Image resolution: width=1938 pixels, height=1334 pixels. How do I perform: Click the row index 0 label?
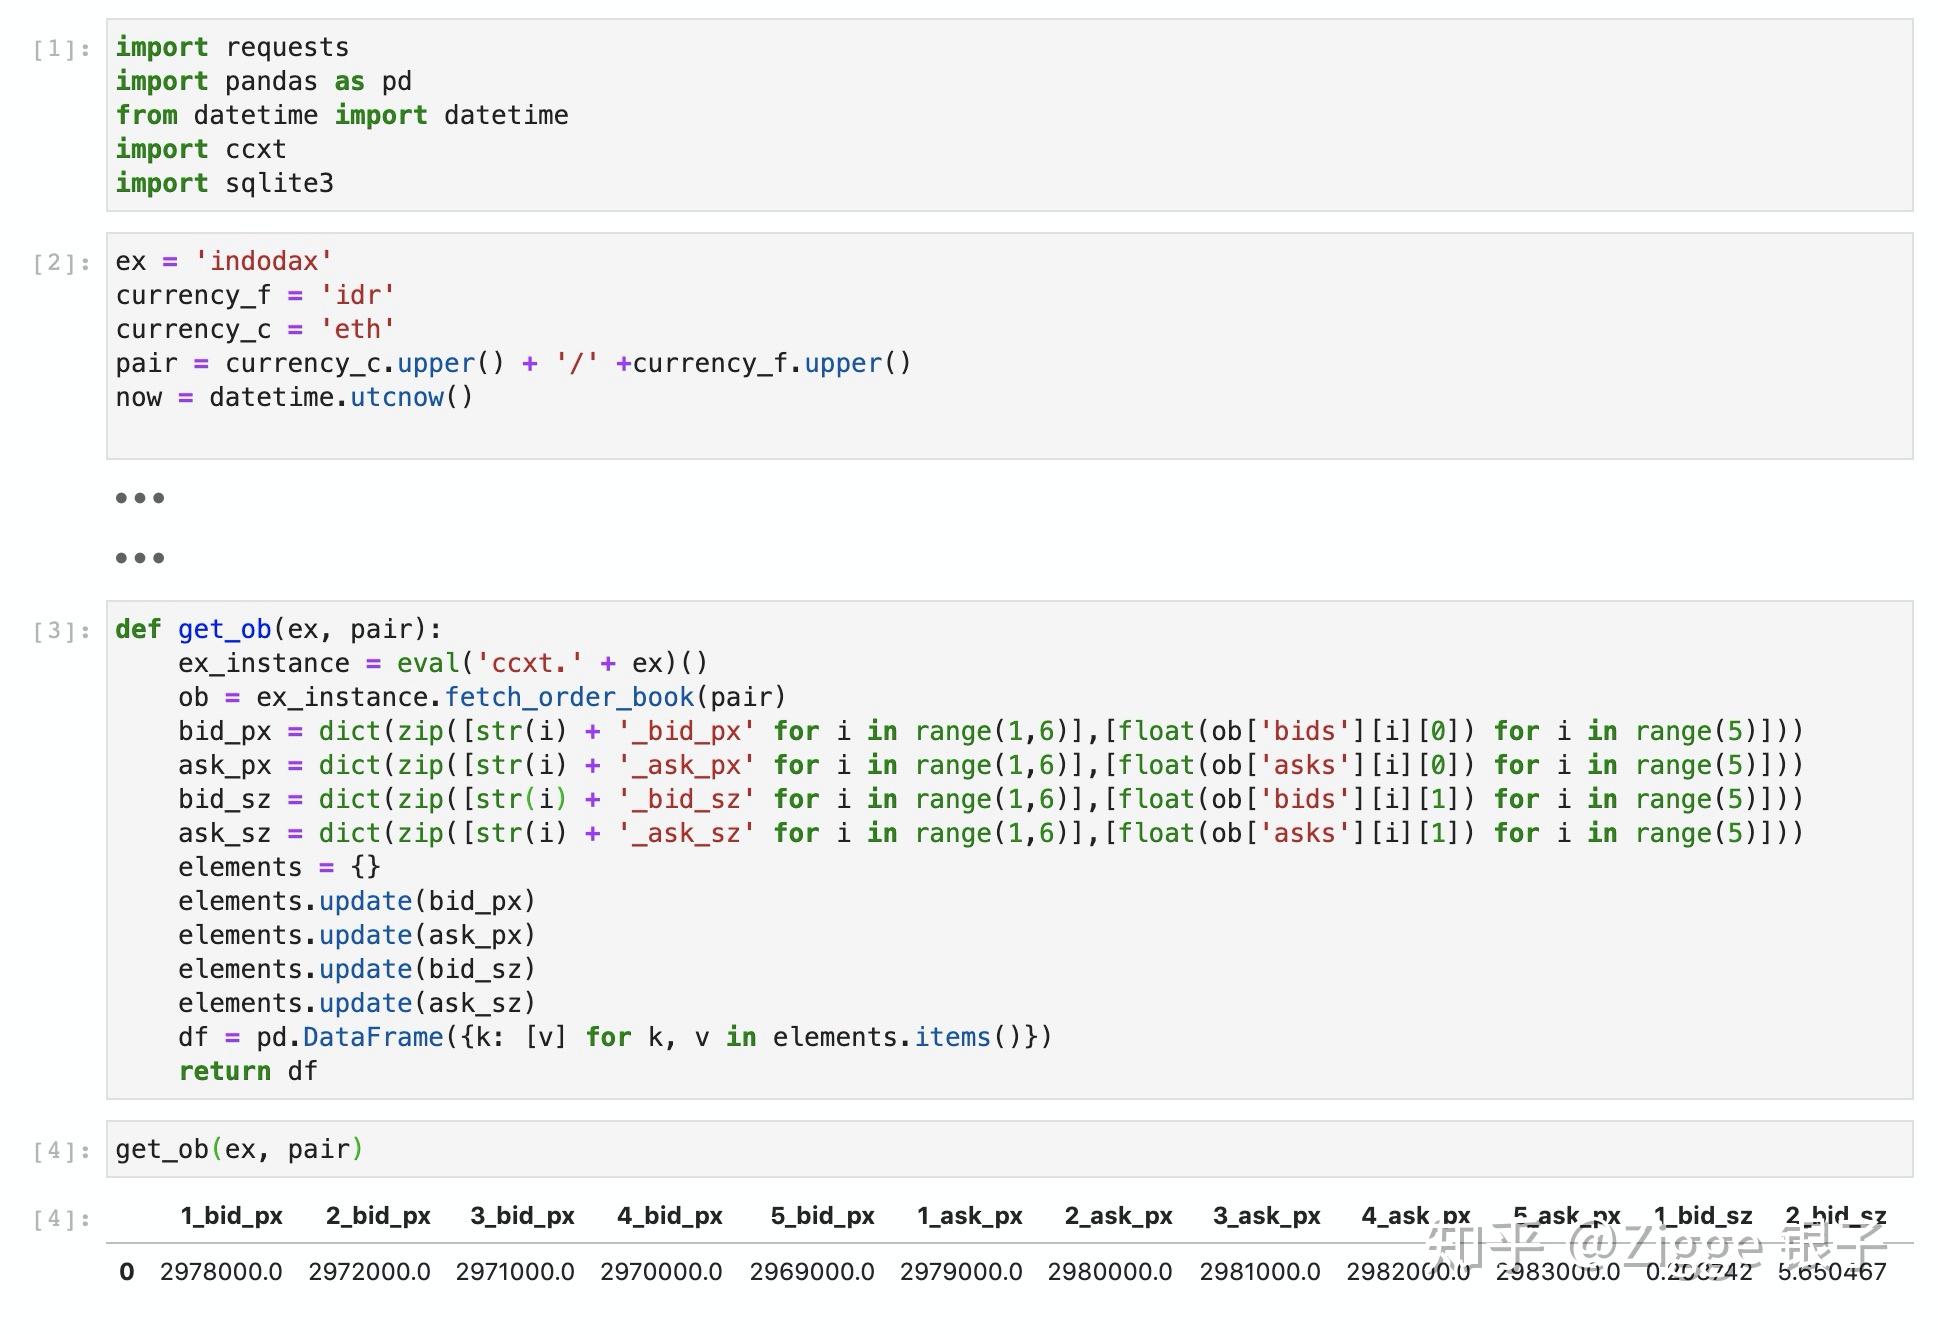(127, 1272)
